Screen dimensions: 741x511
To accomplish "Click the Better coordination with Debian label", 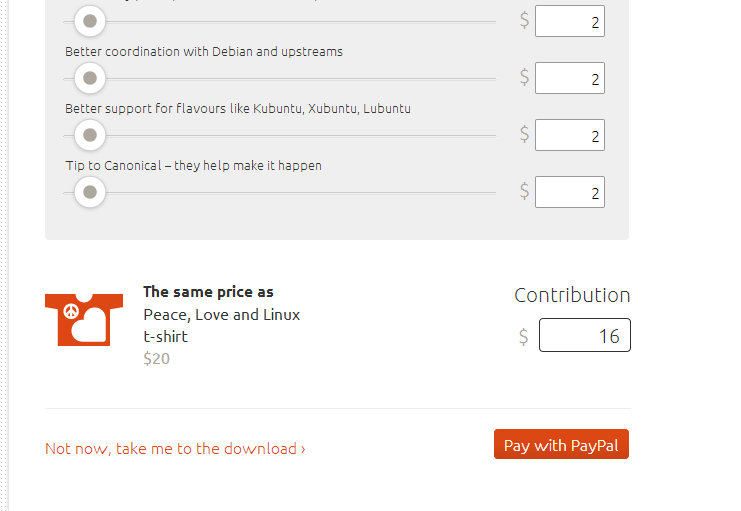I will pos(204,52).
